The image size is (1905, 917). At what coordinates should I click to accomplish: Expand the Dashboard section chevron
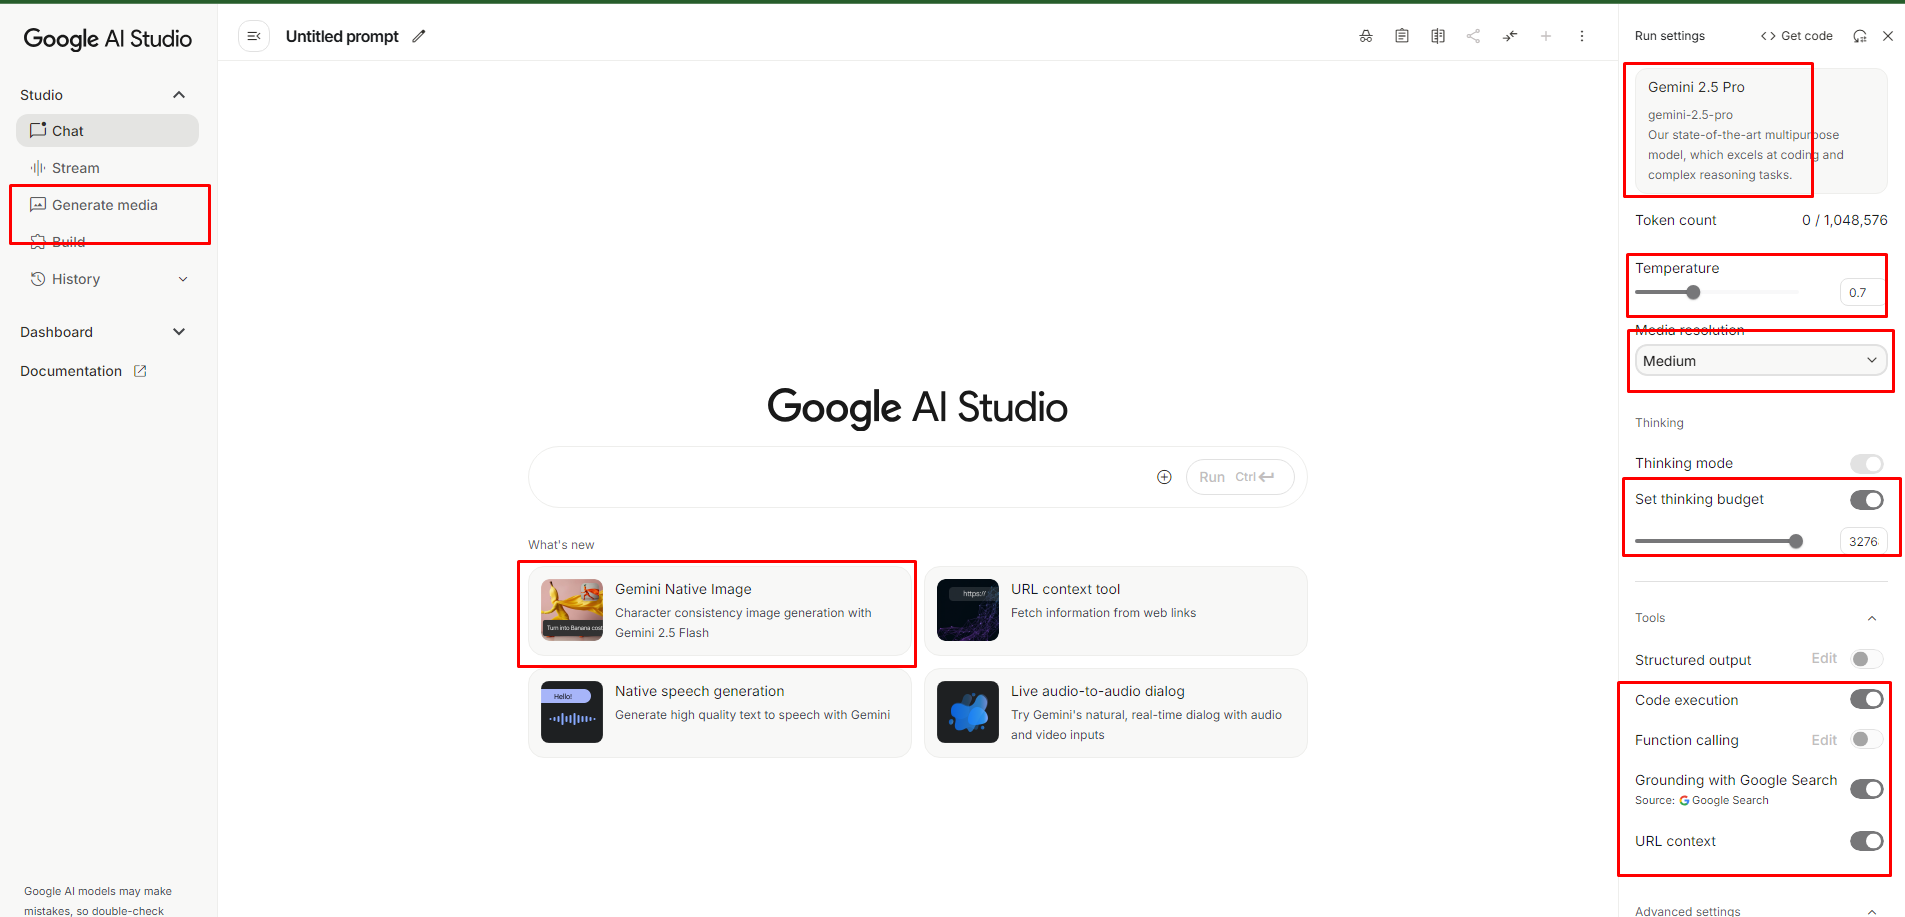(179, 332)
